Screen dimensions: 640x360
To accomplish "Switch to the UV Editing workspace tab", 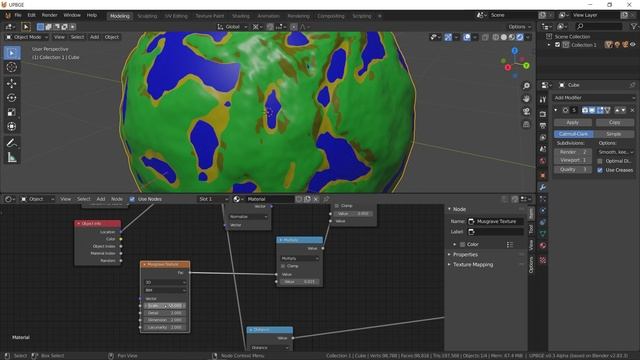I will [x=176, y=16].
